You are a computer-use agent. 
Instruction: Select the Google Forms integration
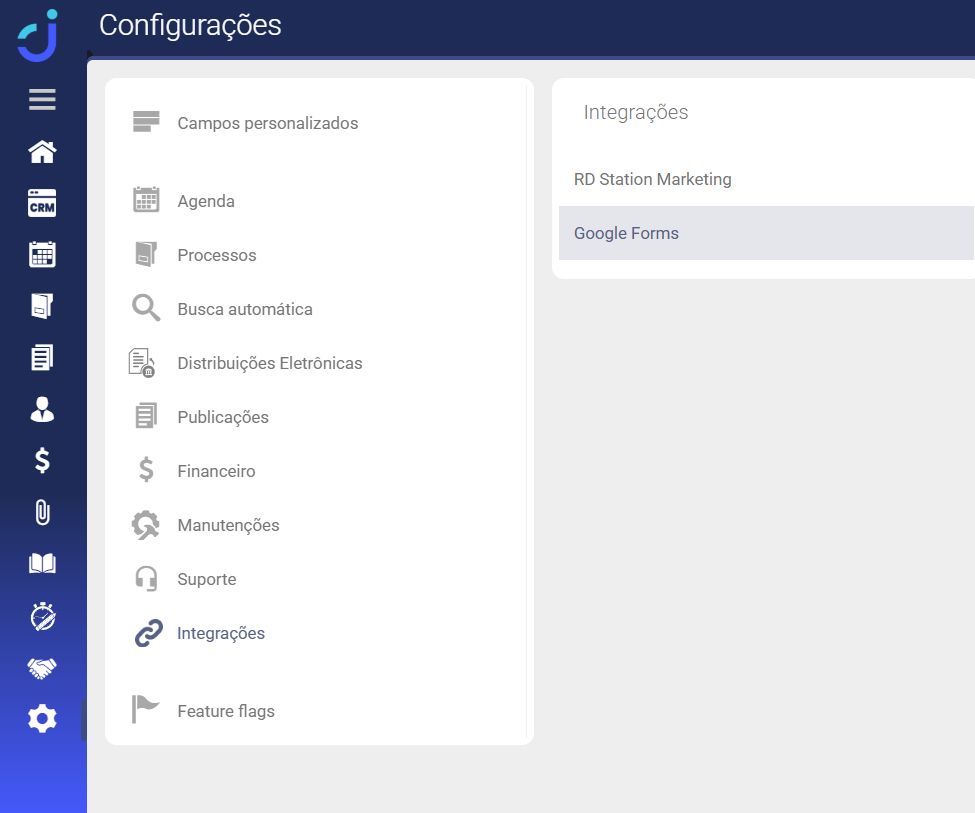pyautogui.click(x=626, y=234)
